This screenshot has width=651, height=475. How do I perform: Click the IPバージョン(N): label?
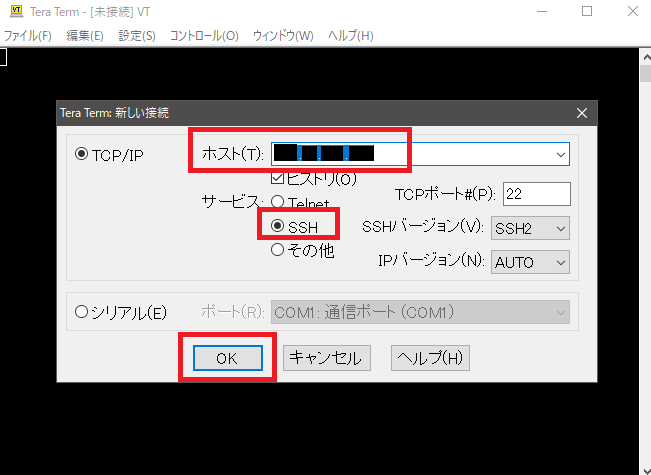pyautogui.click(x=431, y=261)
